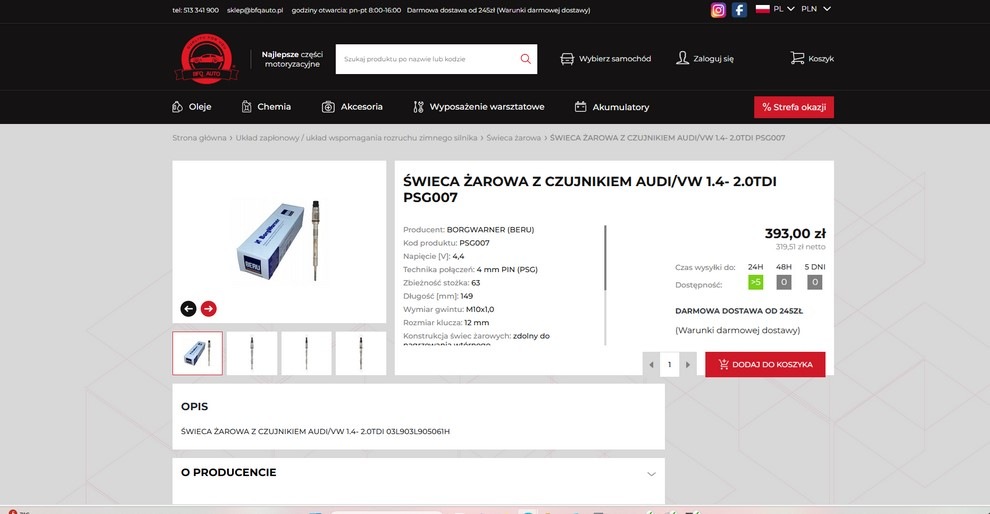Screen dimensions: 990x514
Task: Select the third glow plug thumbnail
Action: tap(306, 353)
